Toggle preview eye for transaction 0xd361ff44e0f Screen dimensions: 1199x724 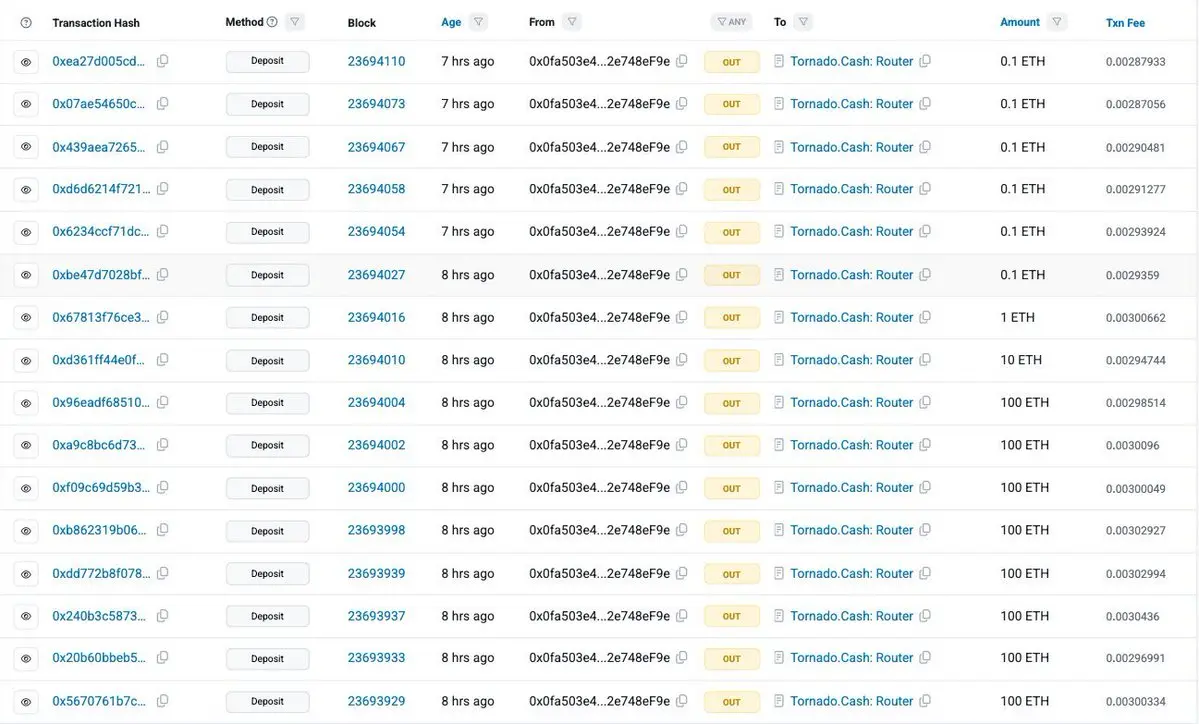point(26,360)
